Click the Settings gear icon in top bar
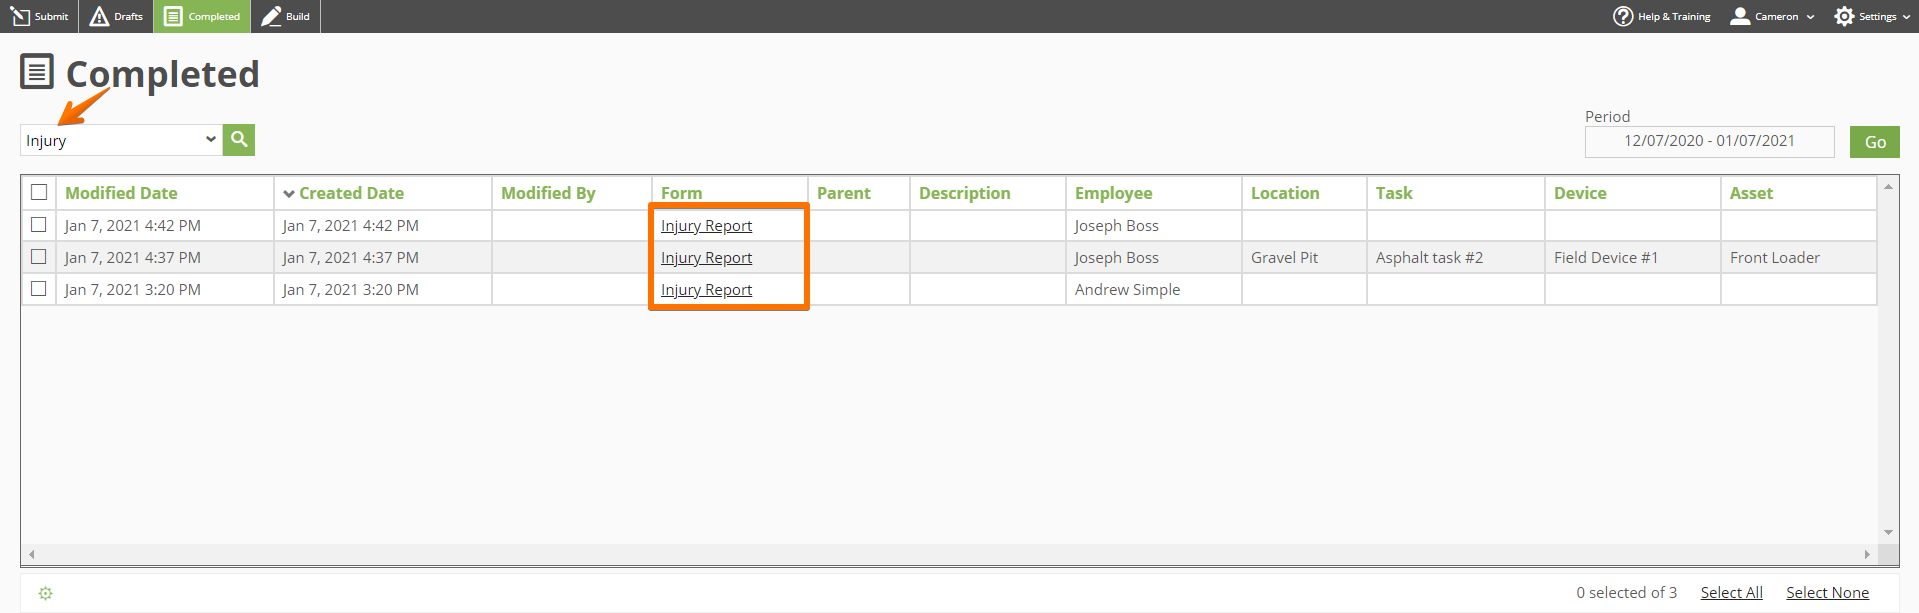The image size is (1919, 613). pos(1844,16)
